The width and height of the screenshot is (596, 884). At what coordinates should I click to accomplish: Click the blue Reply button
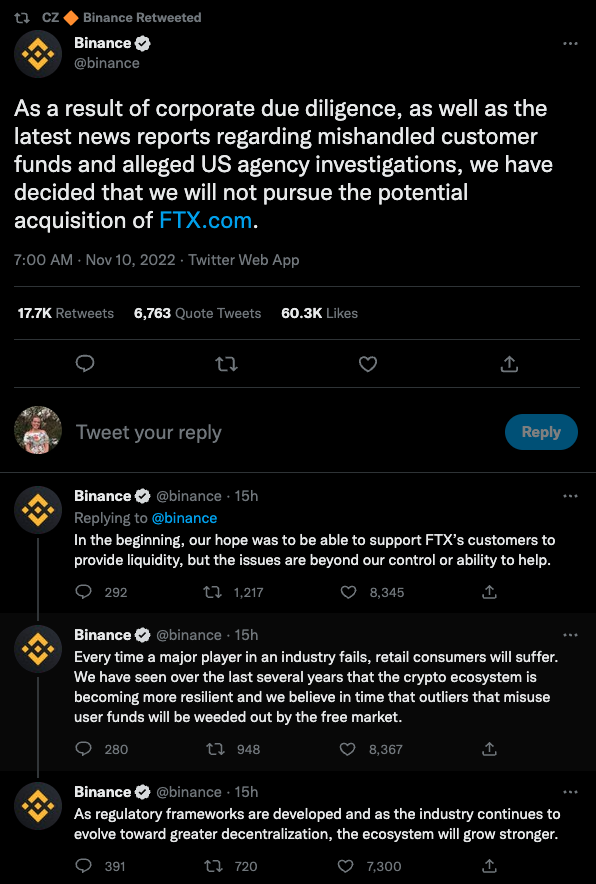[541, 432]
